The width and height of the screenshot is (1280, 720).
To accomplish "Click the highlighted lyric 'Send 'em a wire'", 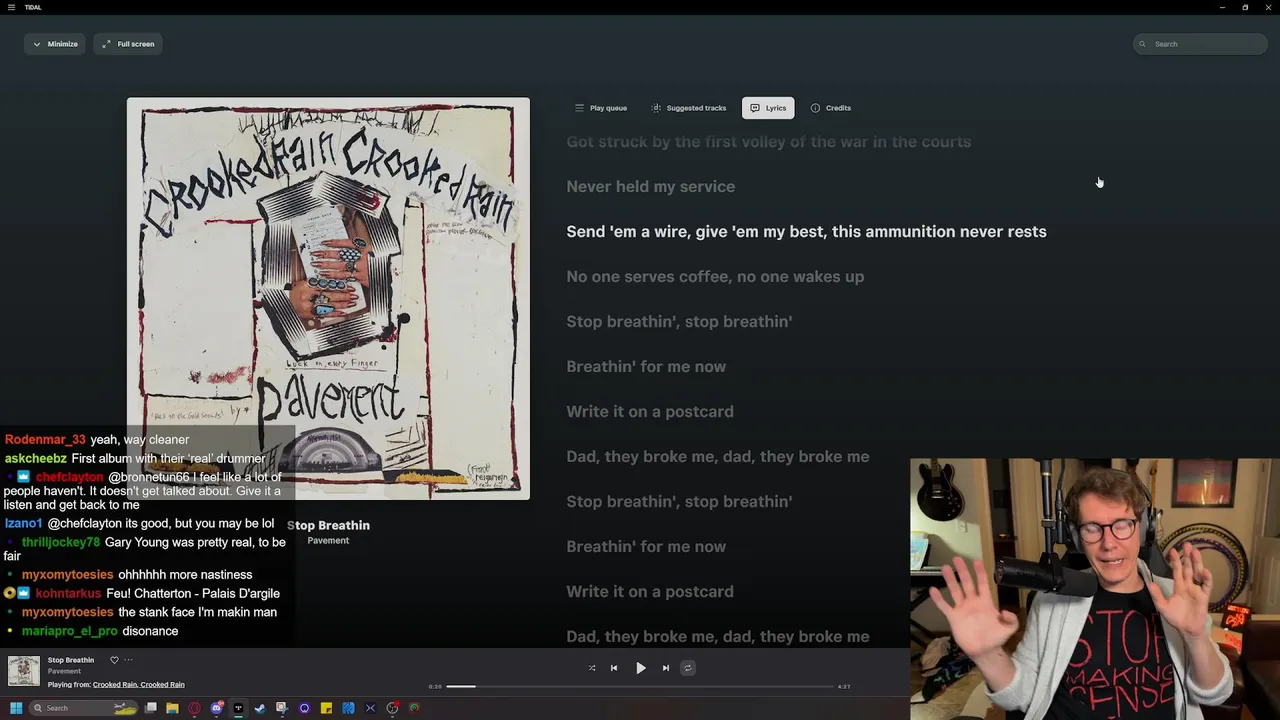I will (806, 232).
